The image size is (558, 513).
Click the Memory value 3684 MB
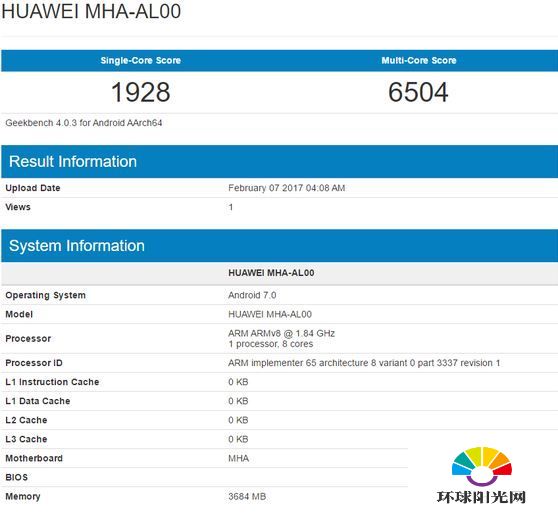[247, 497]
